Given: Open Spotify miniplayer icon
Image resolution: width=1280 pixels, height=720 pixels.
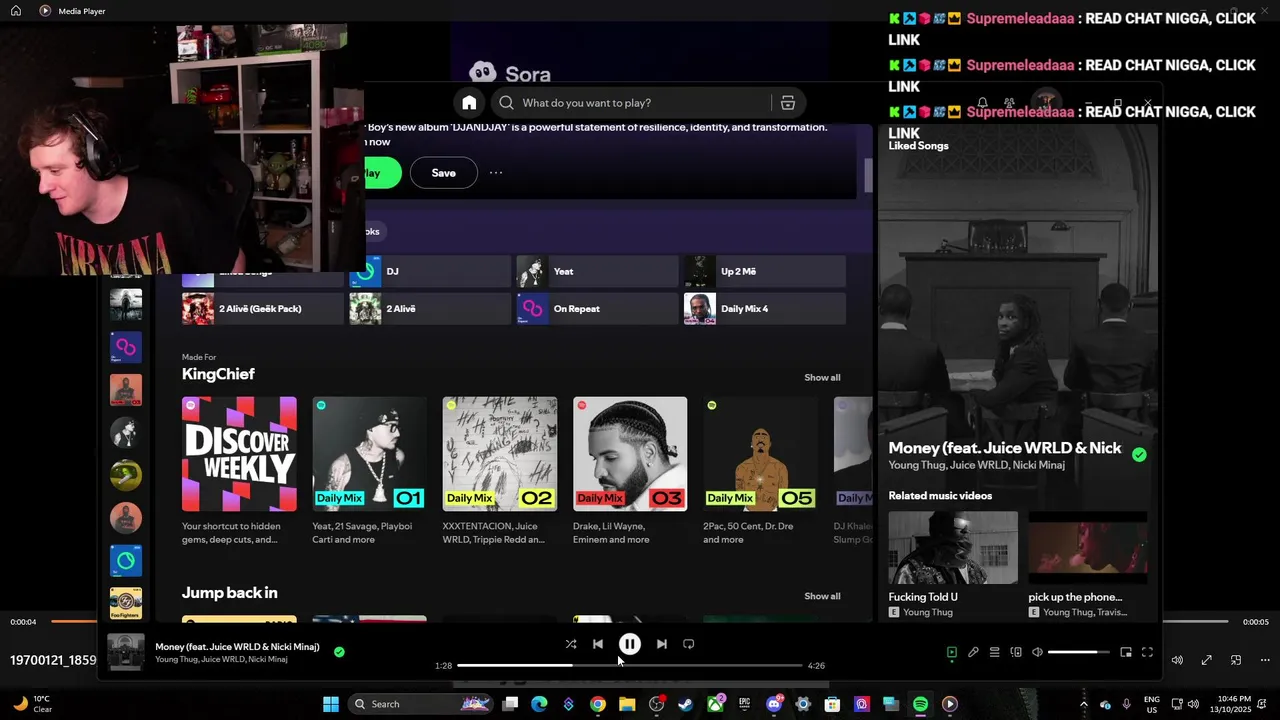Looking at the screenshot, I should 1126,652.
